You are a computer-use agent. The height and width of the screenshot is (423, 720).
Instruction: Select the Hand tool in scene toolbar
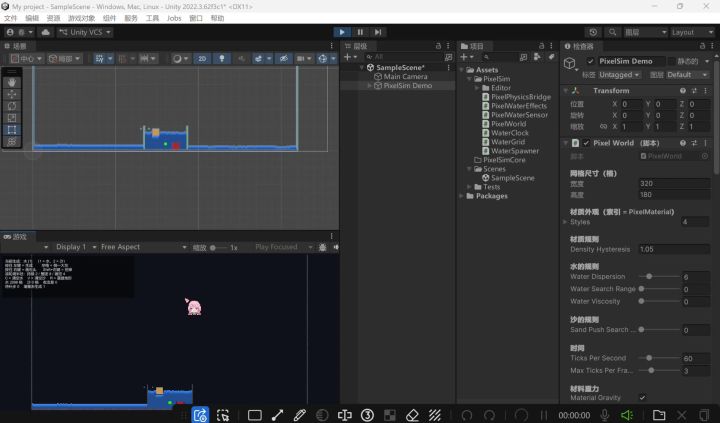(x=12, y=82)
